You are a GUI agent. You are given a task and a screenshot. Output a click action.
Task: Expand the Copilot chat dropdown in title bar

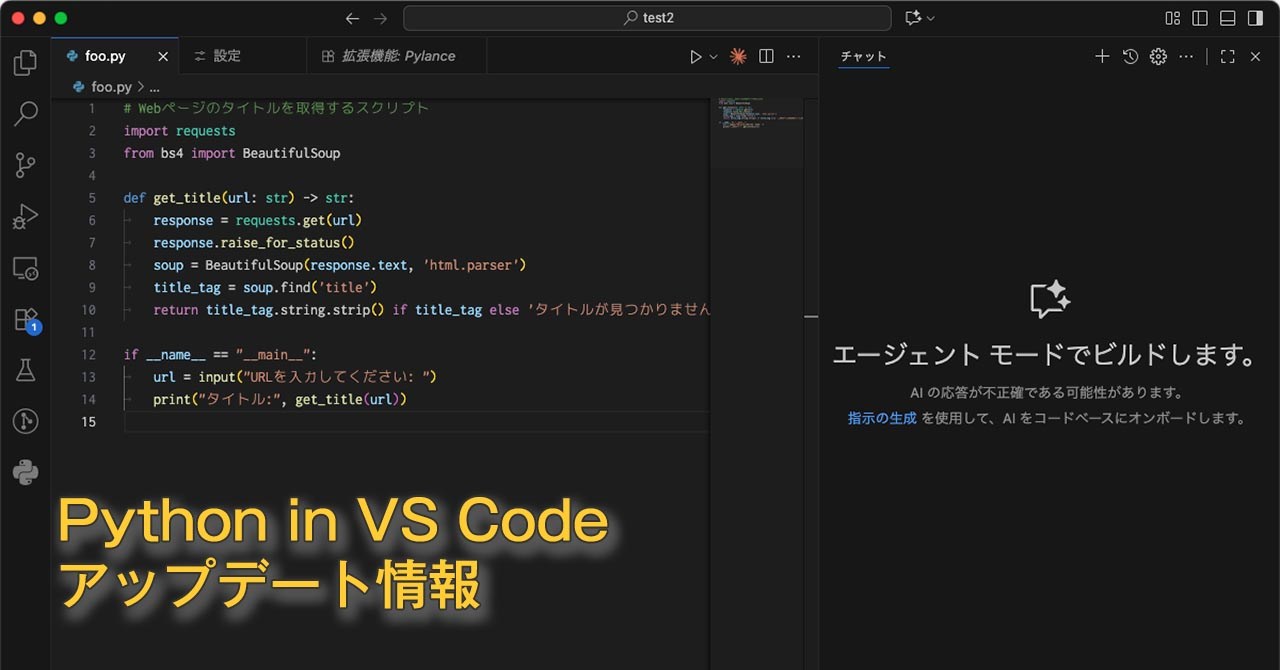tap(932, 18)
